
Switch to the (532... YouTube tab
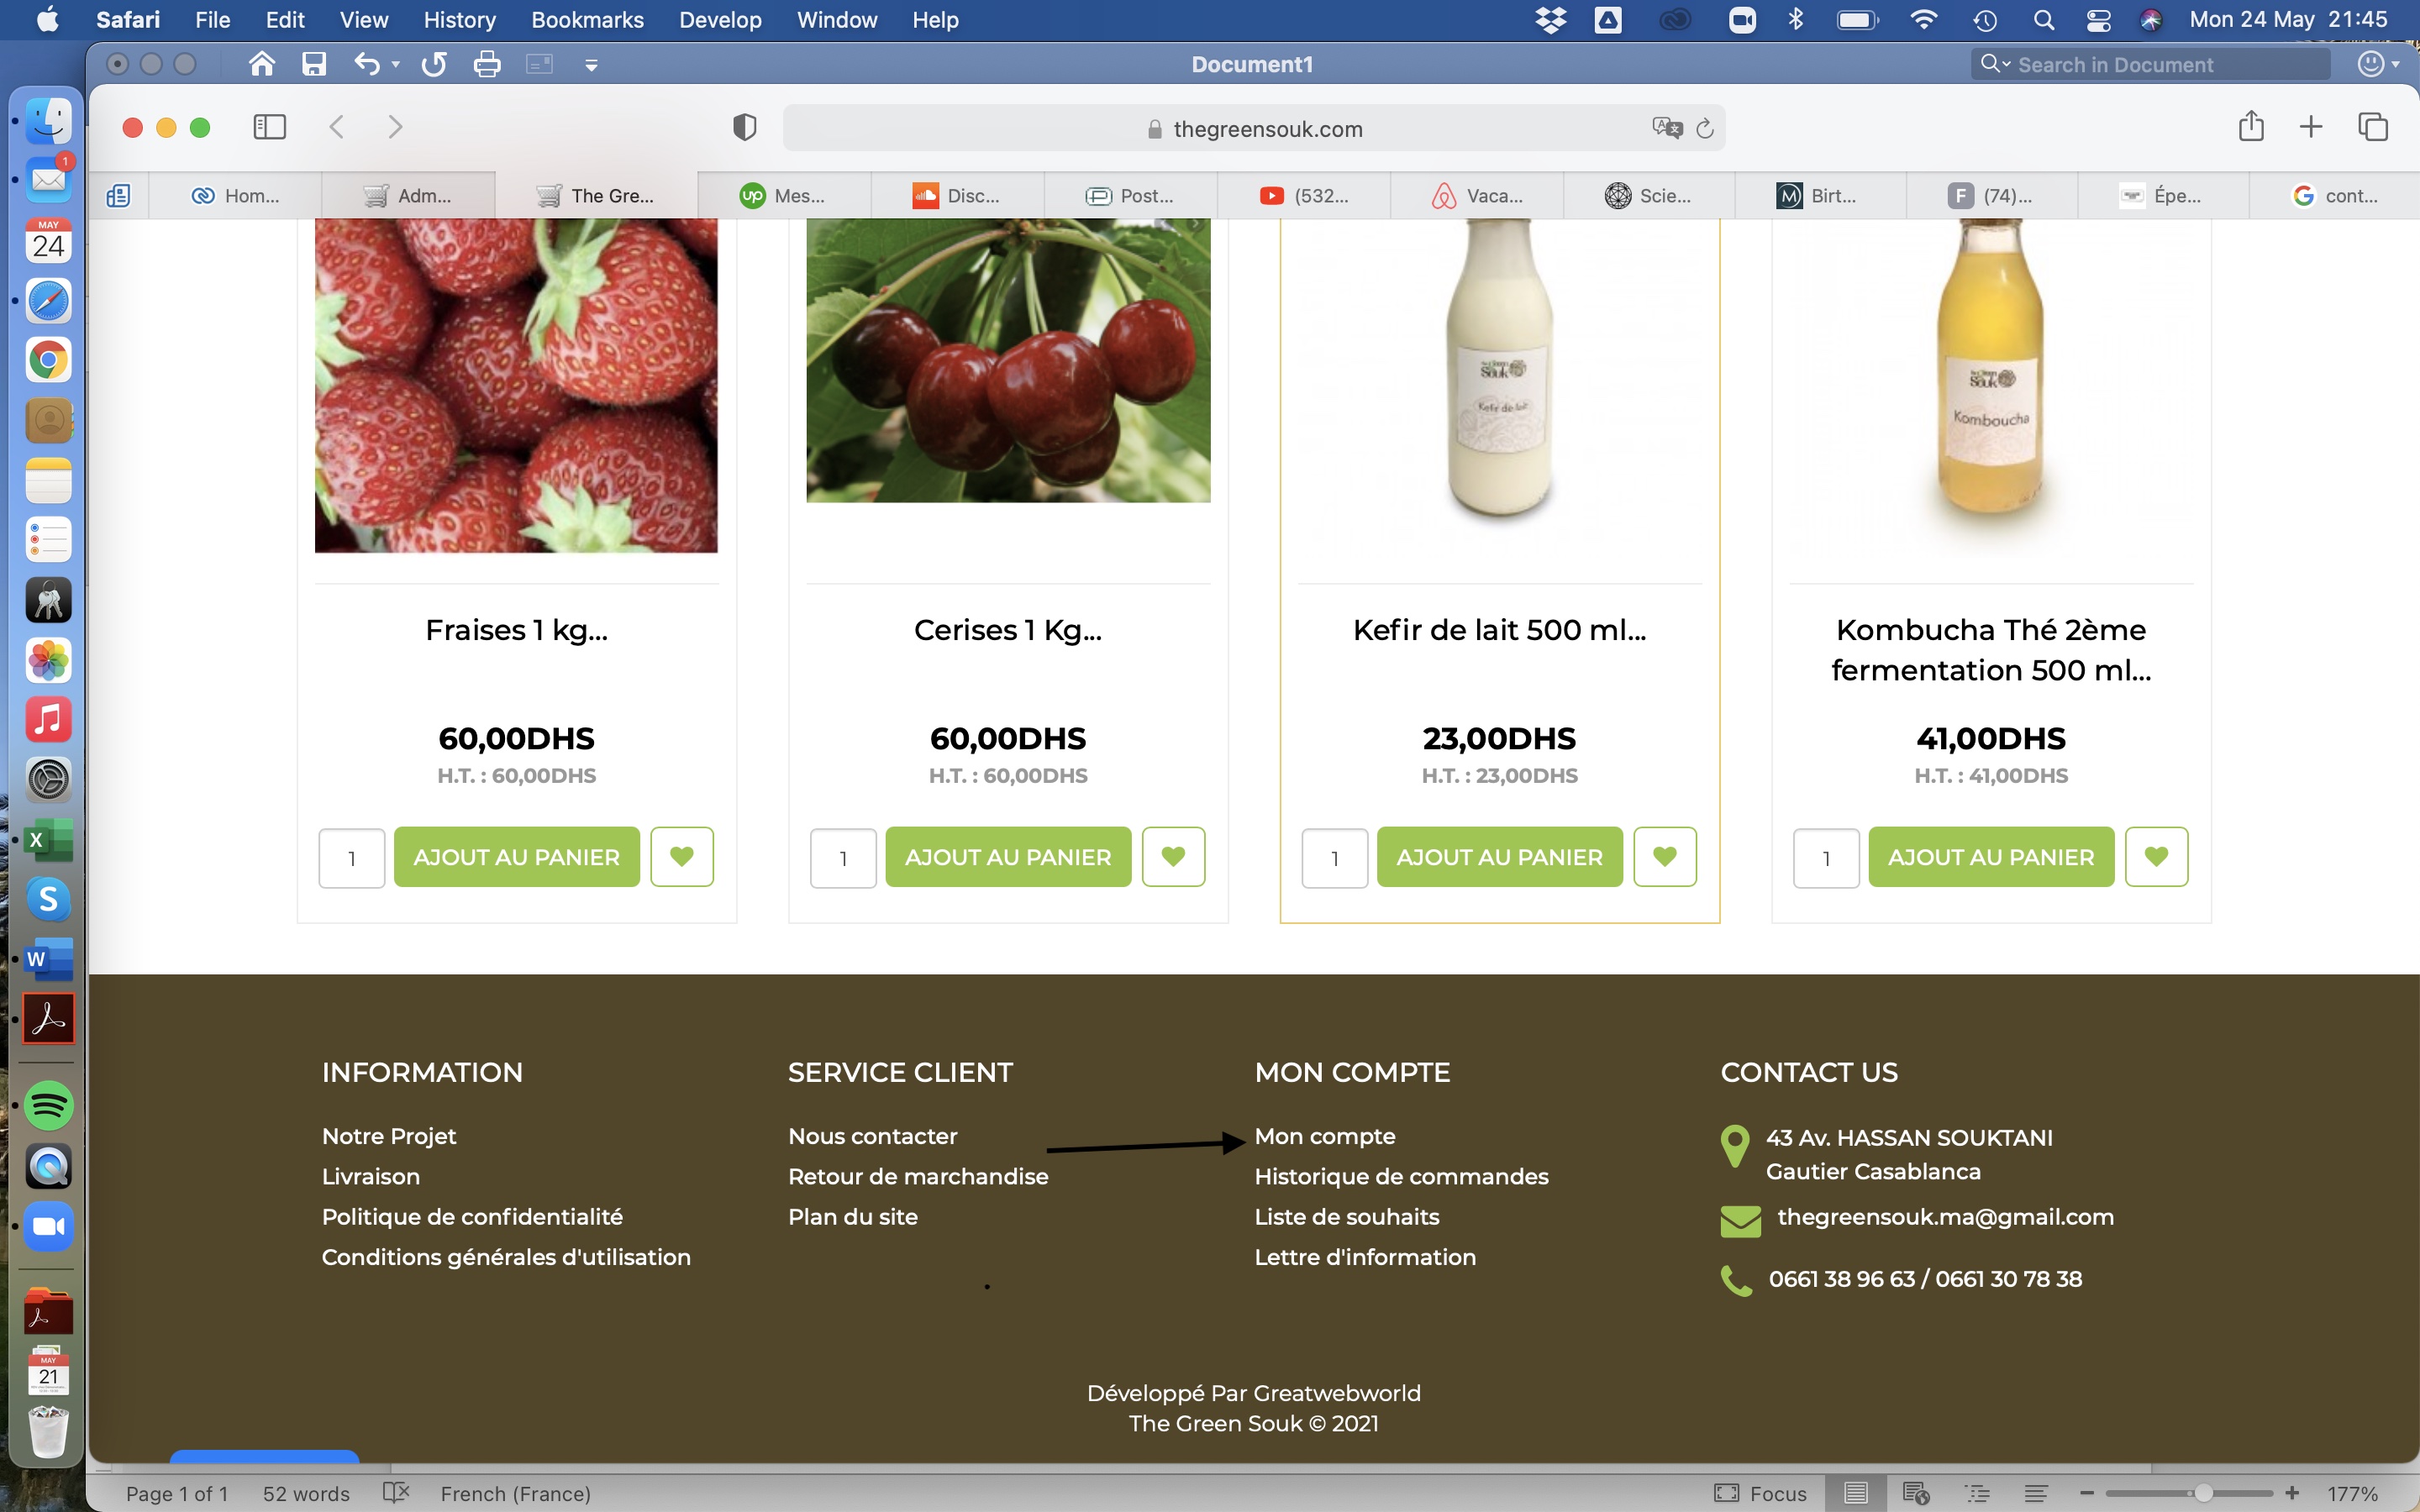[1303, 196]
